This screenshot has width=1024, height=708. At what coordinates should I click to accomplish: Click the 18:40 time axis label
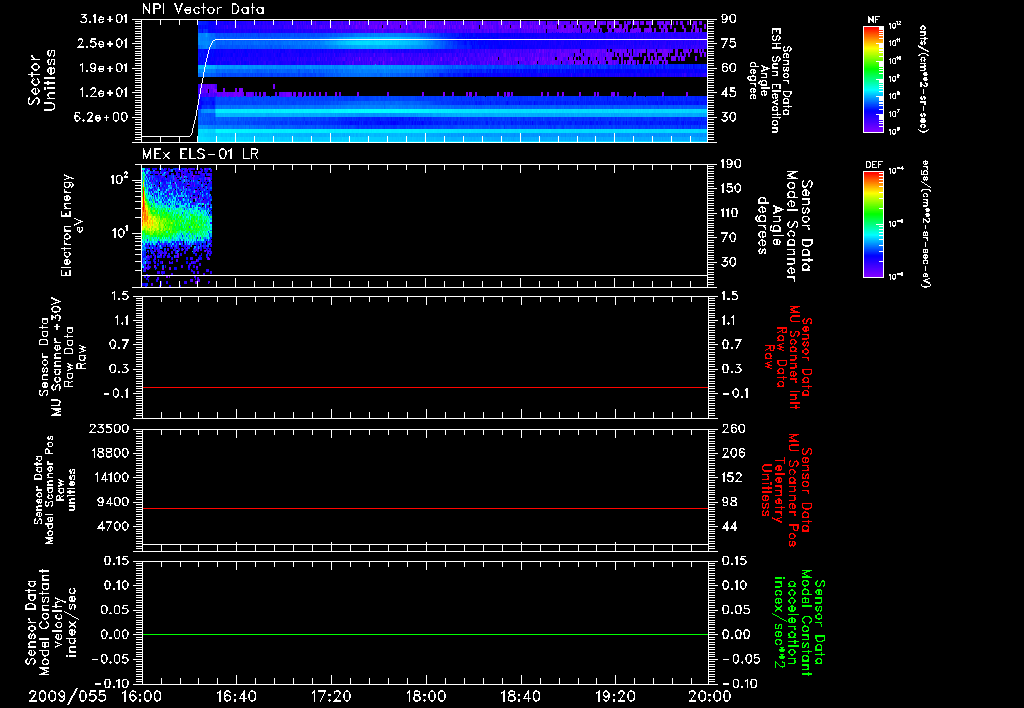point(520,696)
